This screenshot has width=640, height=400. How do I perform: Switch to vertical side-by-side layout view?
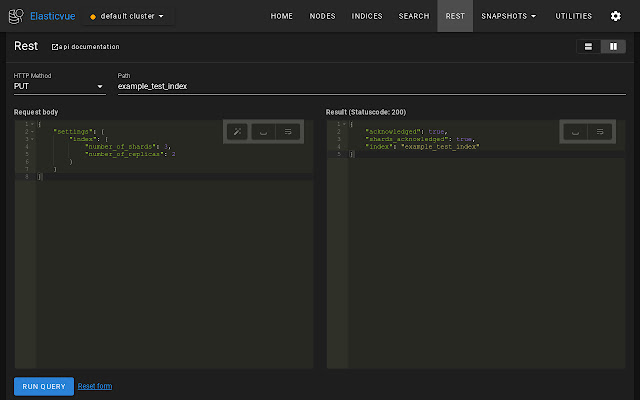point(611,47)
